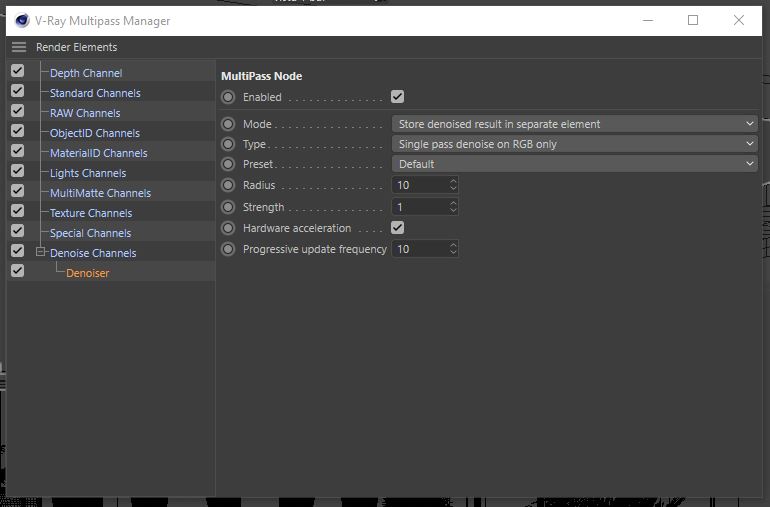
Task: Click the Render Elements menu label
Action: click(x=77, y=47)
